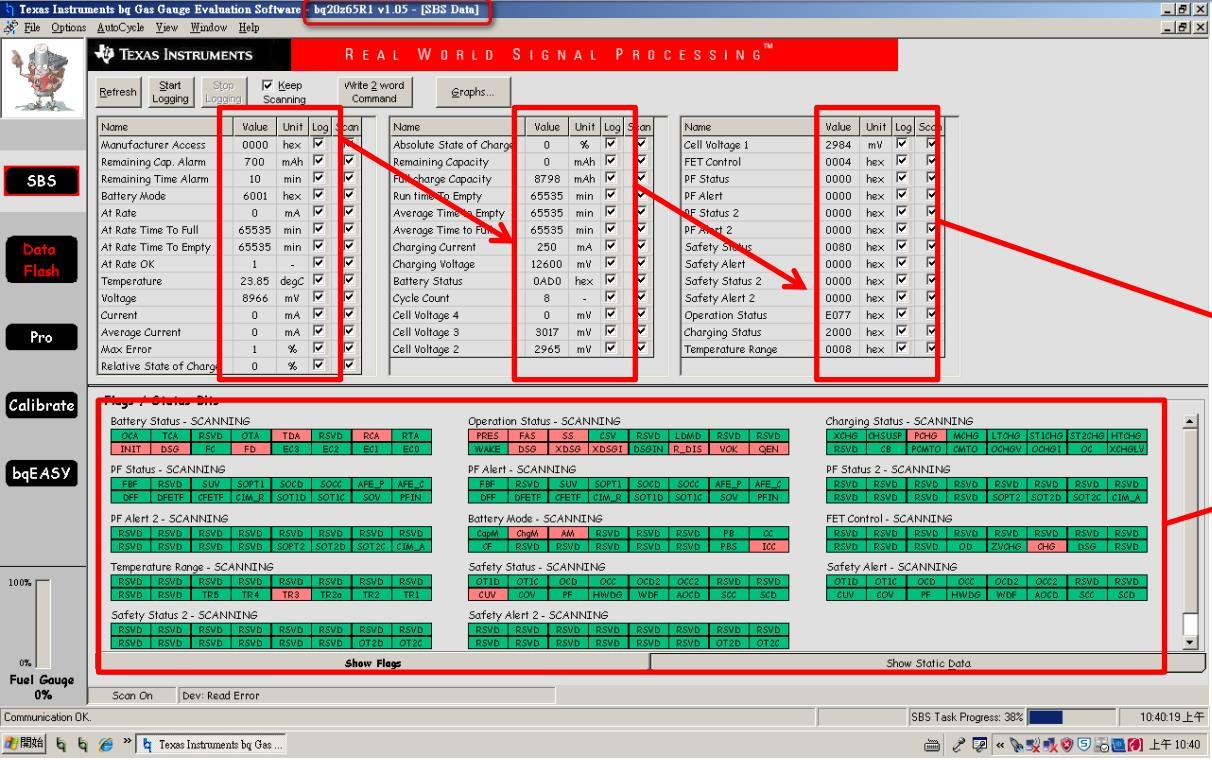Toggle Log checkbox for Manufacturer Access
Image resolution: width=1212 pixels, height=760 pixels.
[319, 144]
